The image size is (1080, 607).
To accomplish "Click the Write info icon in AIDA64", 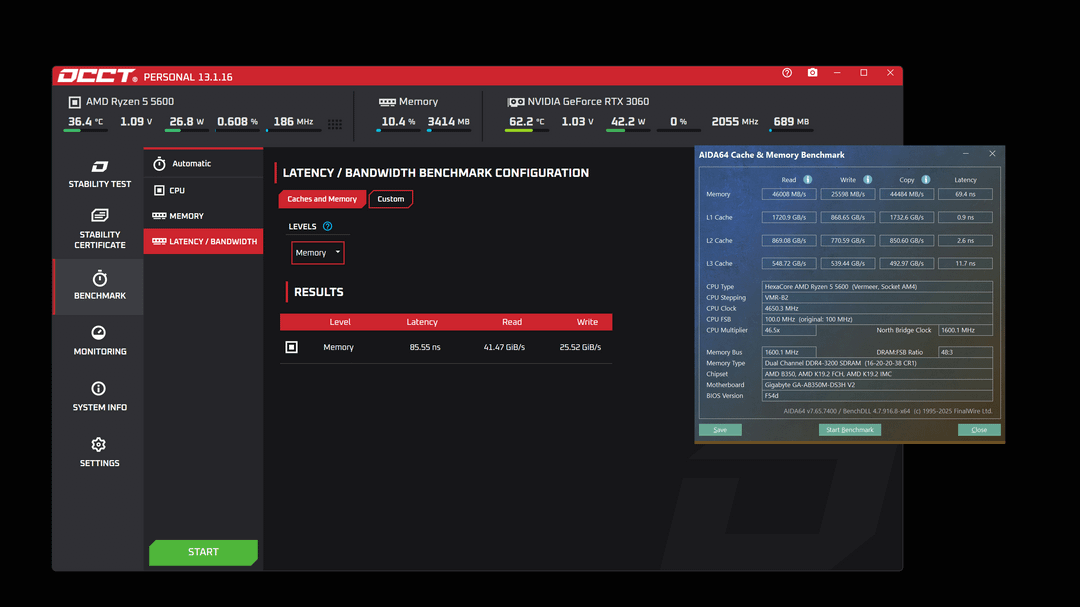I will point(868,180).
